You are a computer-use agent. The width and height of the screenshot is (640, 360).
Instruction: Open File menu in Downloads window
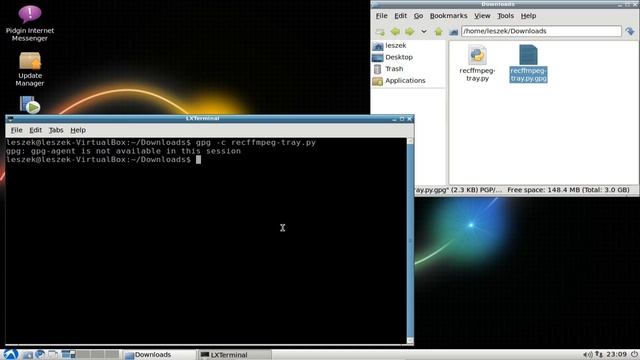pyautogui.click(x=381, y=16)
